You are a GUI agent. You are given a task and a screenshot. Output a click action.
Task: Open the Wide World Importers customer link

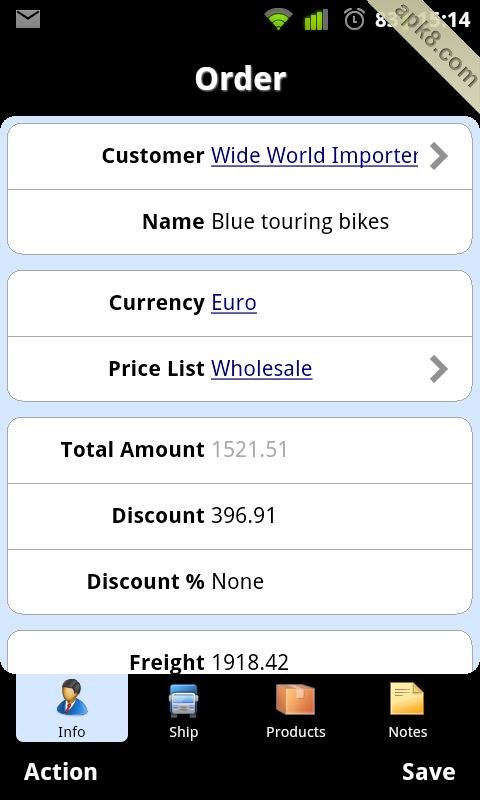[314, 155]
